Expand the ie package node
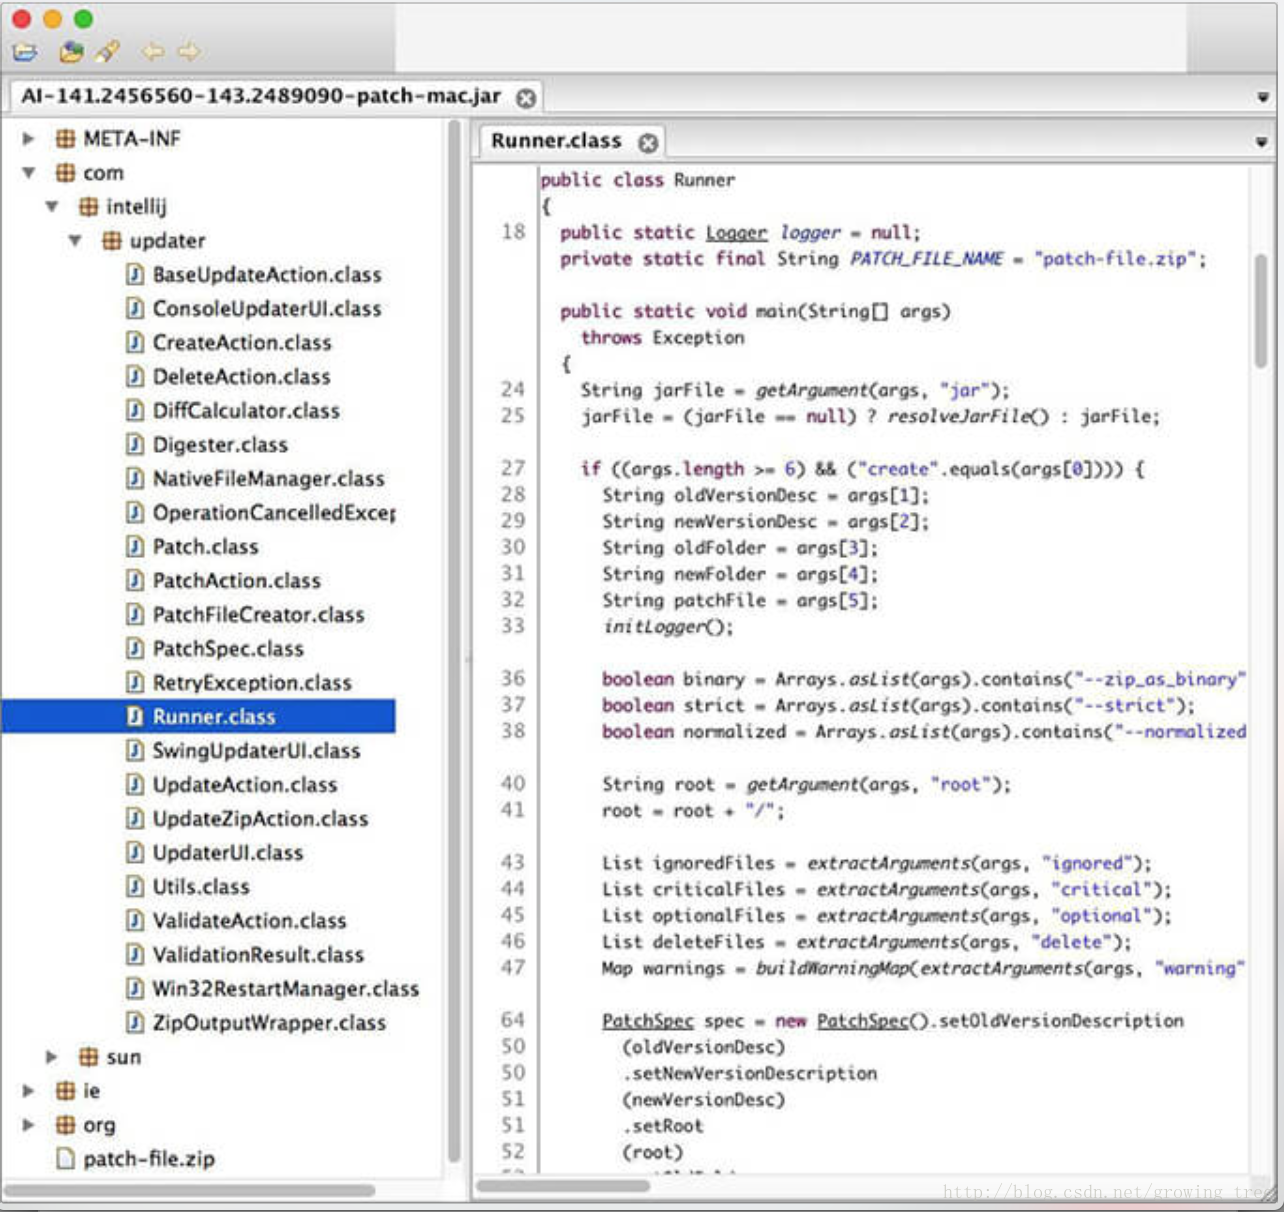This screenshot has height=1212, width=1284. tap(29, 1091)
